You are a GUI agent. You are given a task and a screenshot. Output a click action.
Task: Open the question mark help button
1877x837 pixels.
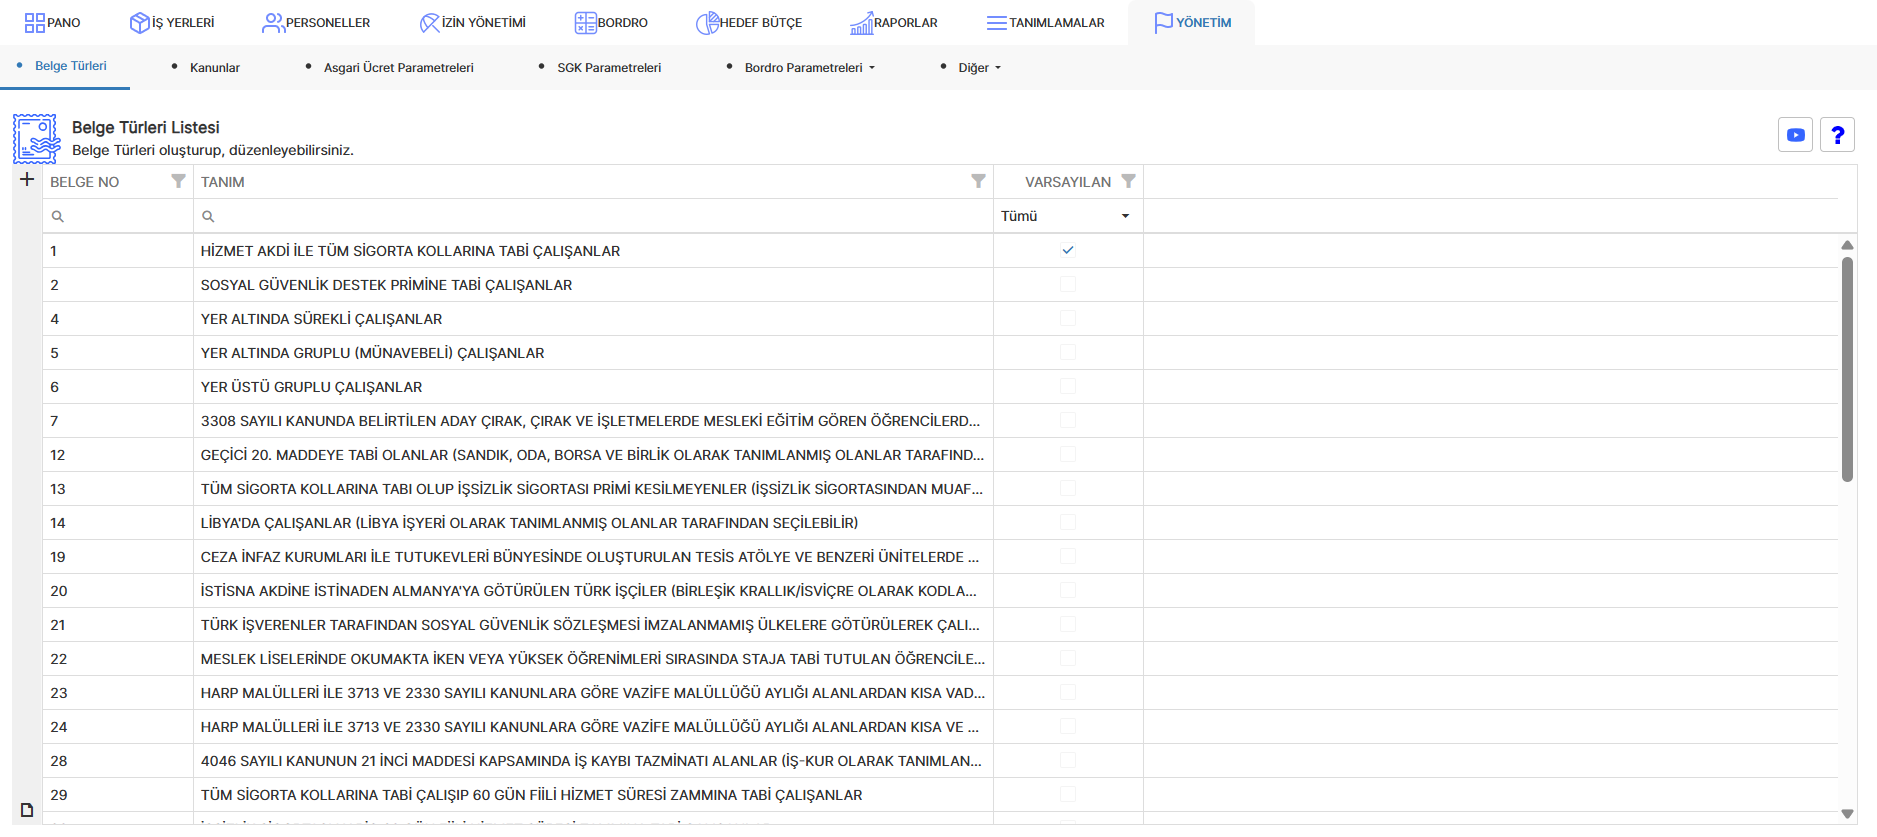click(1837, 135)
